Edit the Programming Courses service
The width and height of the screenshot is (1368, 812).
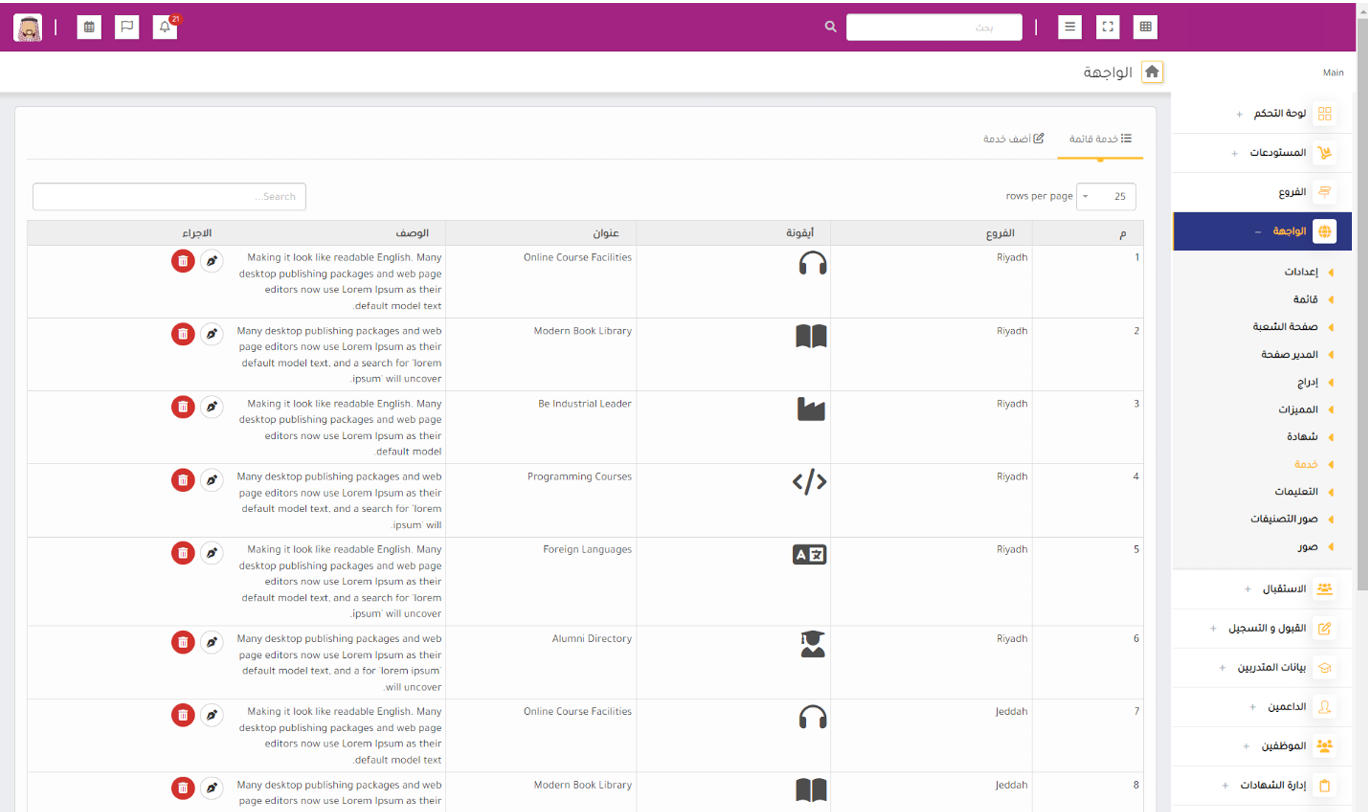[x=211, y=480]
